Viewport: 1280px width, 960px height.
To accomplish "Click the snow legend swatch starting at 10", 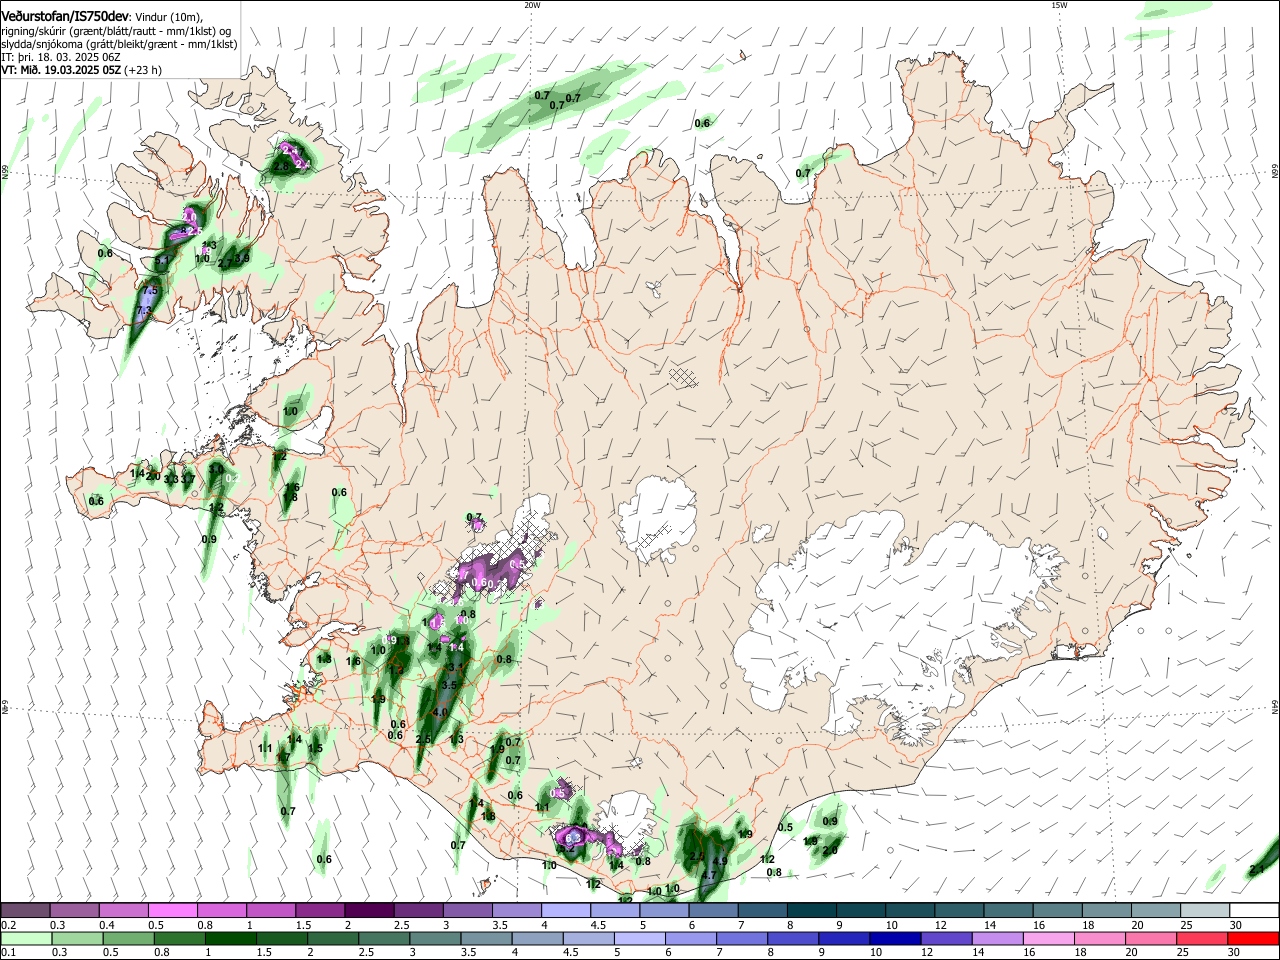I will pyautogui.click(x=909, y=910).
